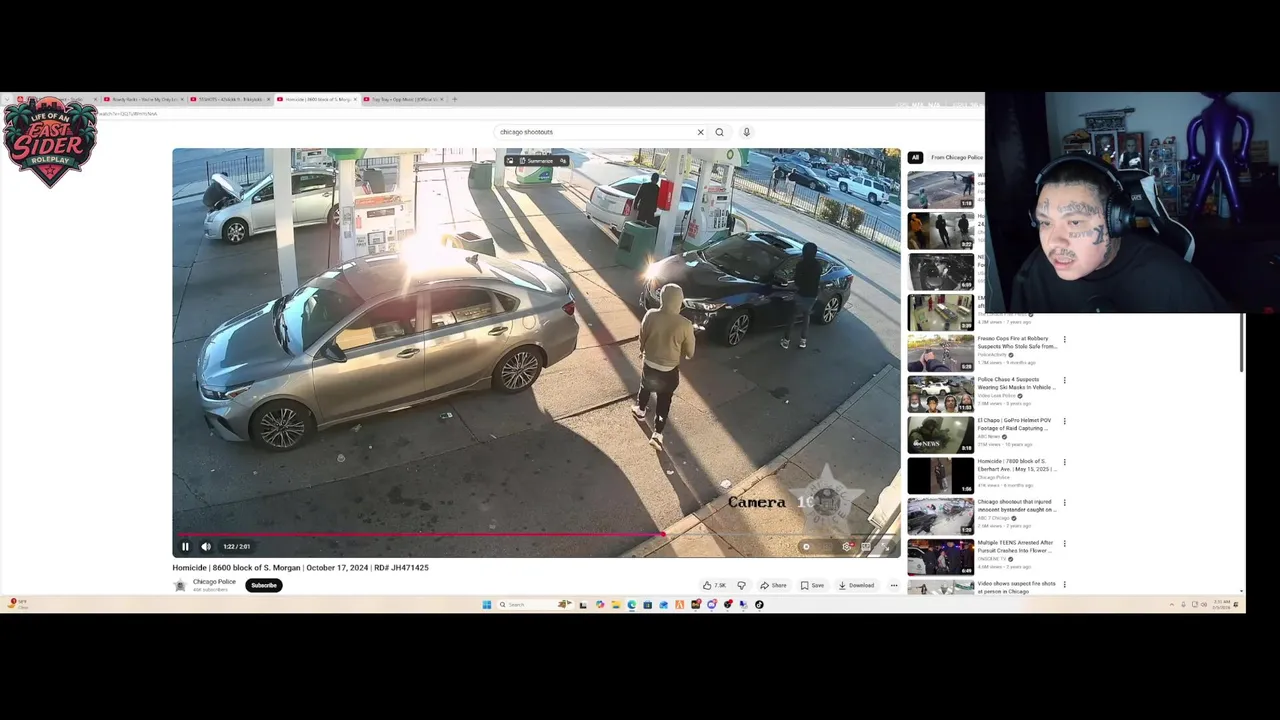Screen dimensions: 1280x720
Task: Open options menu for 'Video shows suspect fire' video
Action: (1064, 584)
